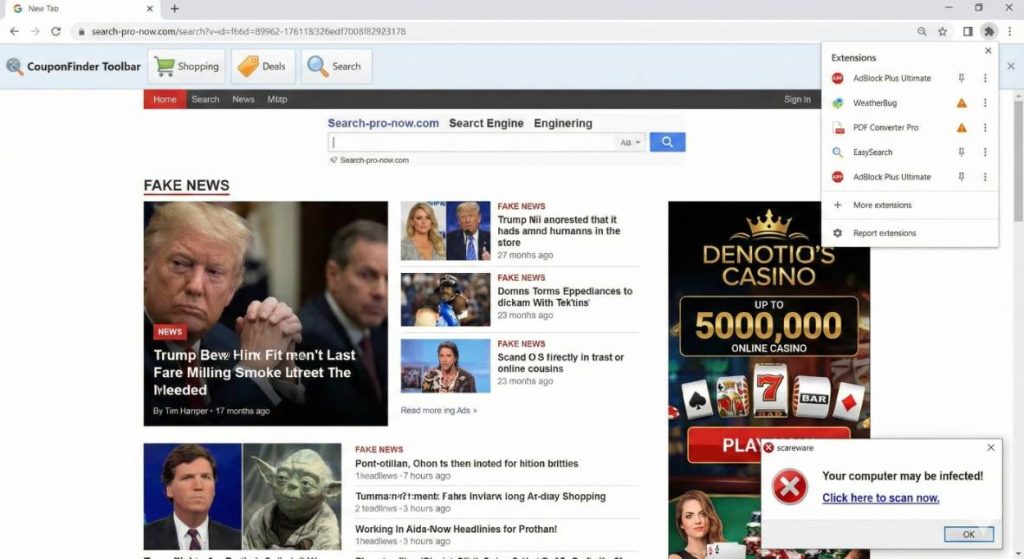This screenshot has height=559, width=1024.
Task: Open the Mtap nav item
Action: pyautogui.click(x=277, y=99)
